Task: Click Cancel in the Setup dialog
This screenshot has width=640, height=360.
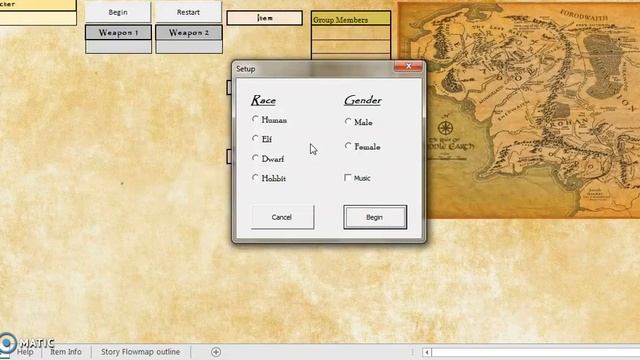Action: [x=282, y=217]
